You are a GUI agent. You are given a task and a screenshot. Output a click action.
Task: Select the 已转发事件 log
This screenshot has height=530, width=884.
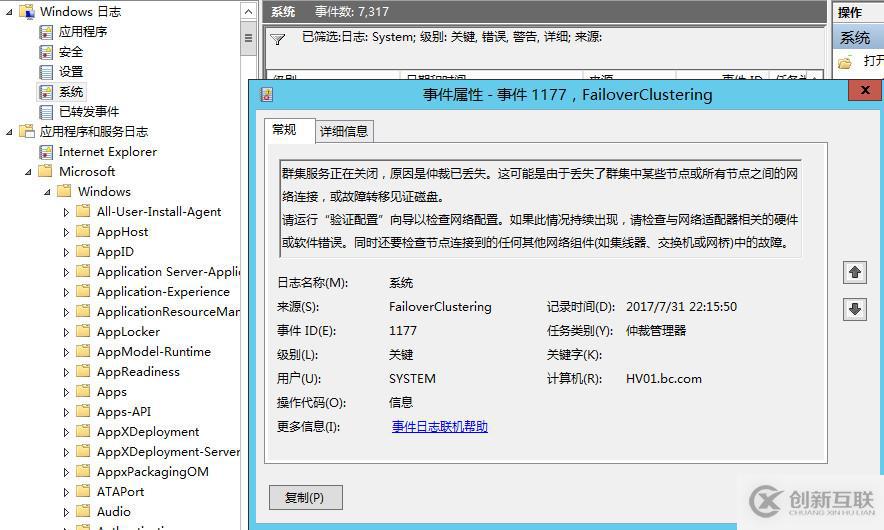point(89,112)
